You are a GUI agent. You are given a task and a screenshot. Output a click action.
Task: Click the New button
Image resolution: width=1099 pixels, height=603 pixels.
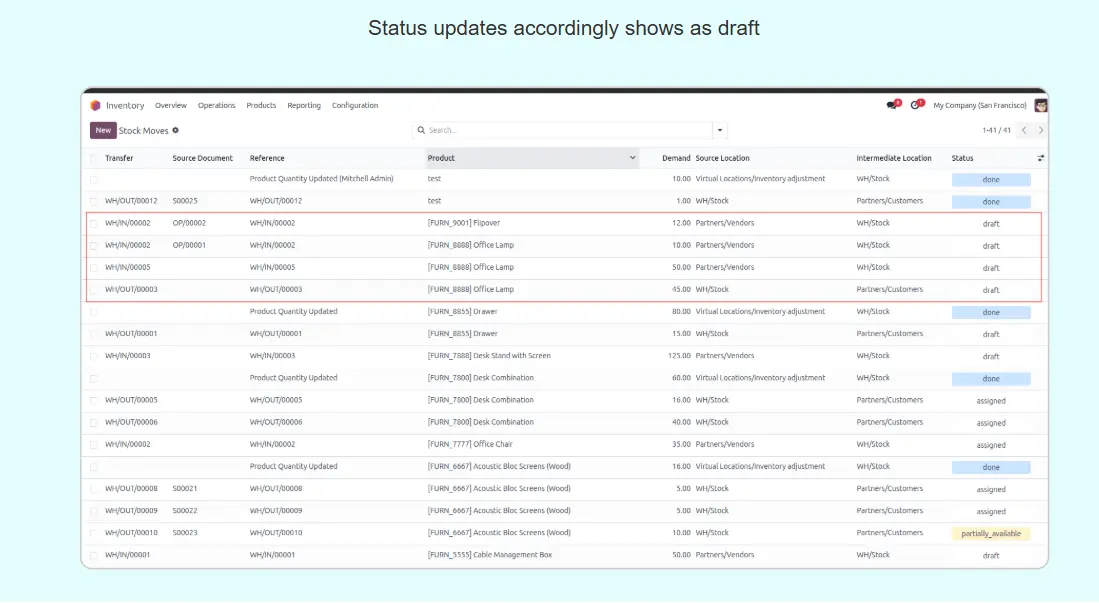pyautogui.click(x=103, y=130)
